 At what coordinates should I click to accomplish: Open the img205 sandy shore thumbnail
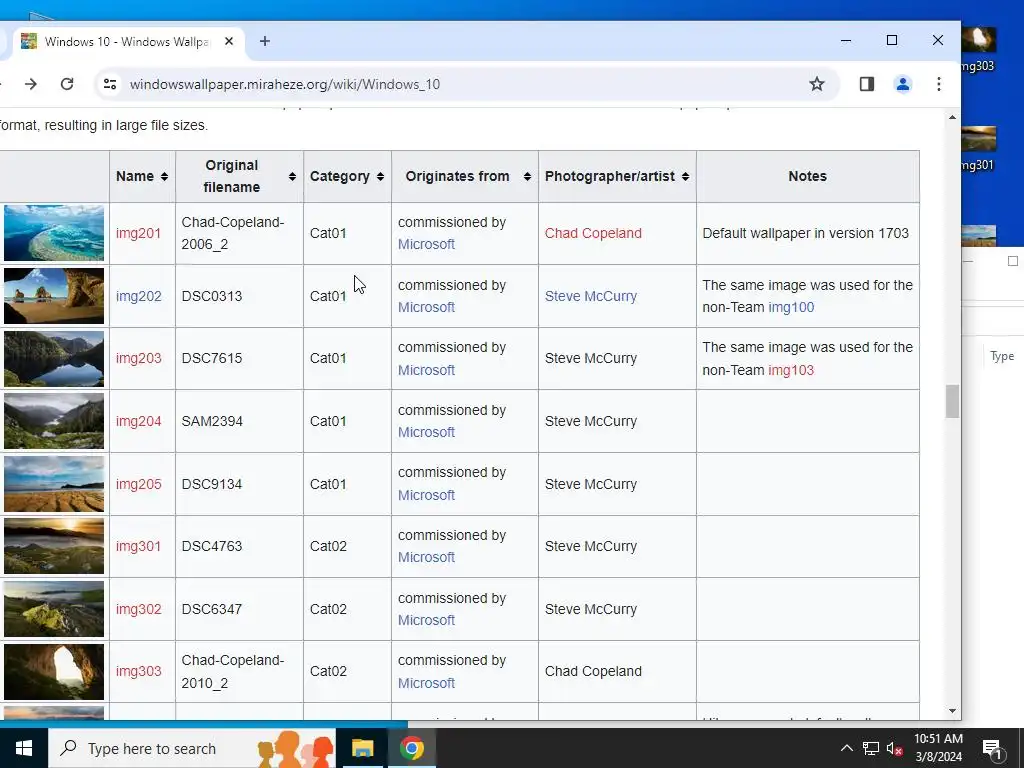coord(54,484)
